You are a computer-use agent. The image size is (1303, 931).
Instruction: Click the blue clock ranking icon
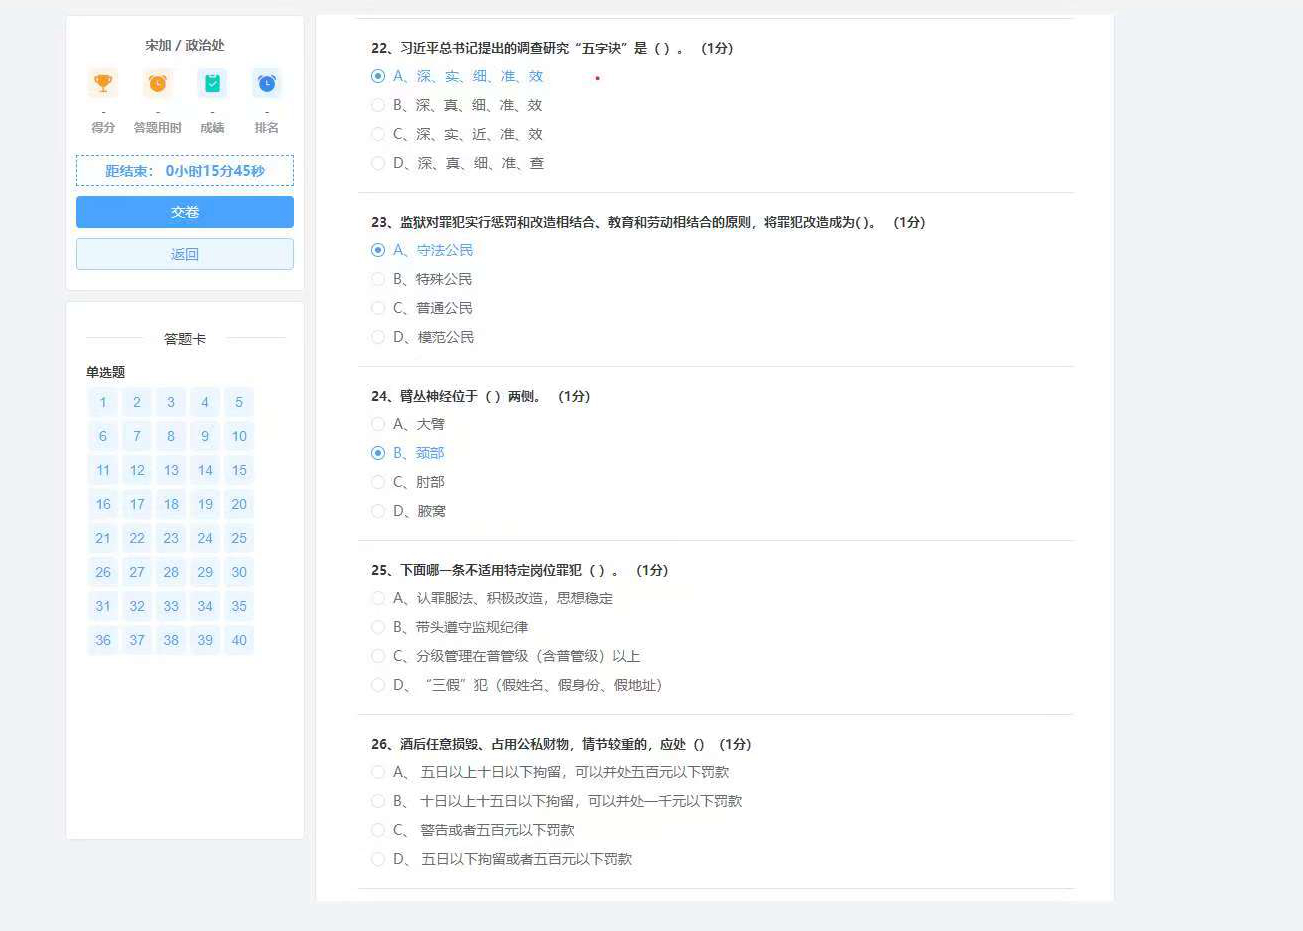(x=267, y=83)
